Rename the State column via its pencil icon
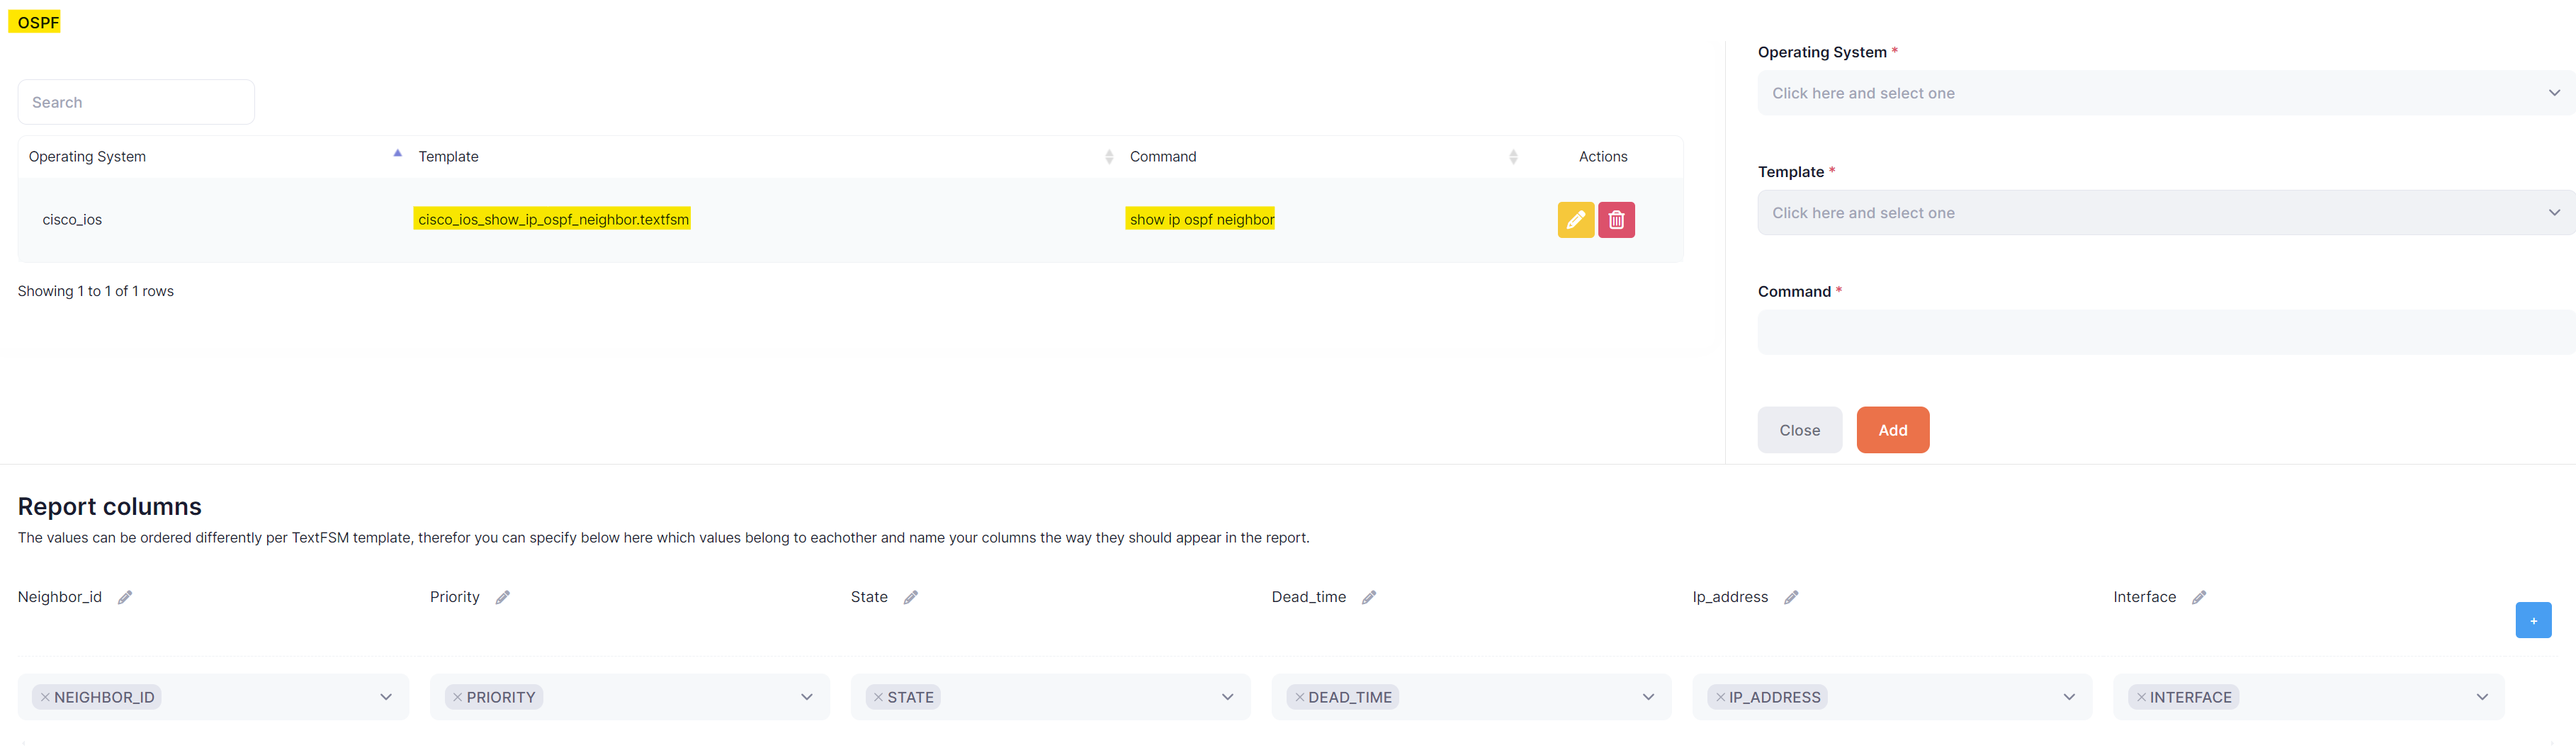 pos(911,597)
